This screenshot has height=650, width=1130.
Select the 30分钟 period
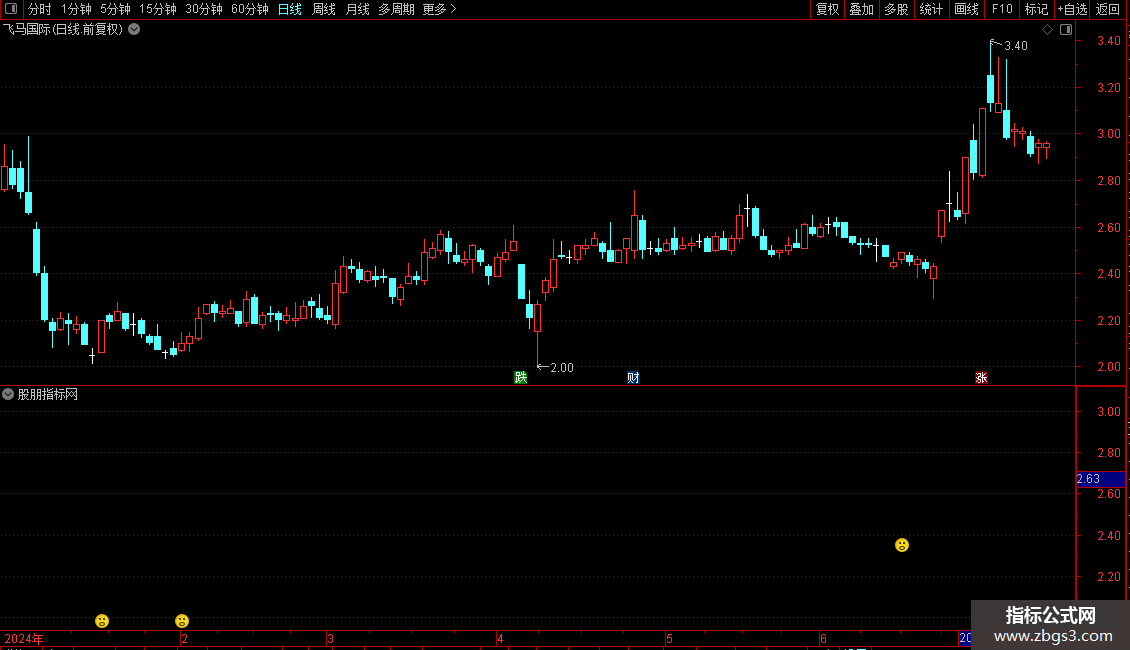point(204,9)
